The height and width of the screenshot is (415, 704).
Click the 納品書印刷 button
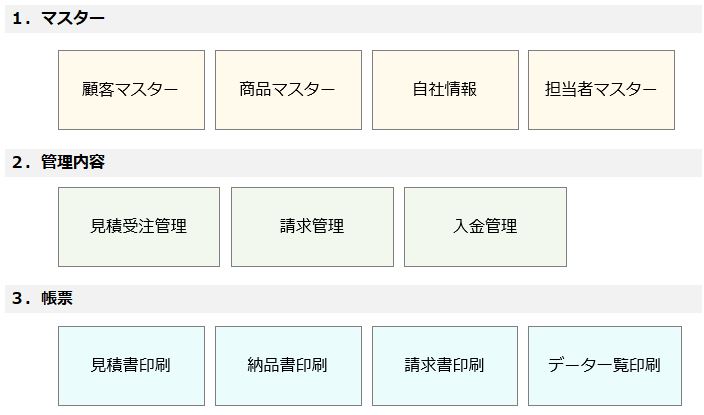click(x=288, y=366)
